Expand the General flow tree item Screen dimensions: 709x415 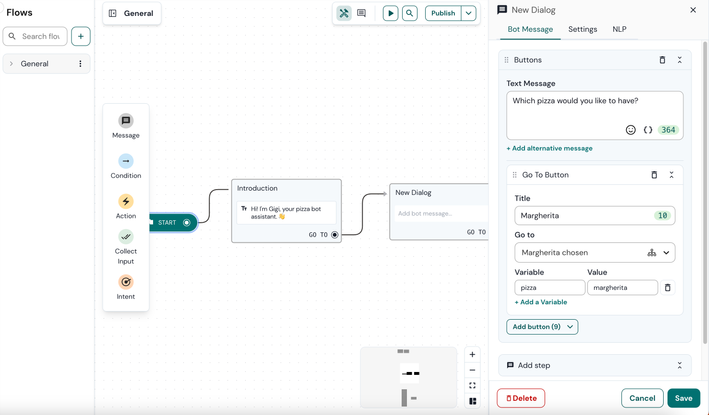coord(12,64)
